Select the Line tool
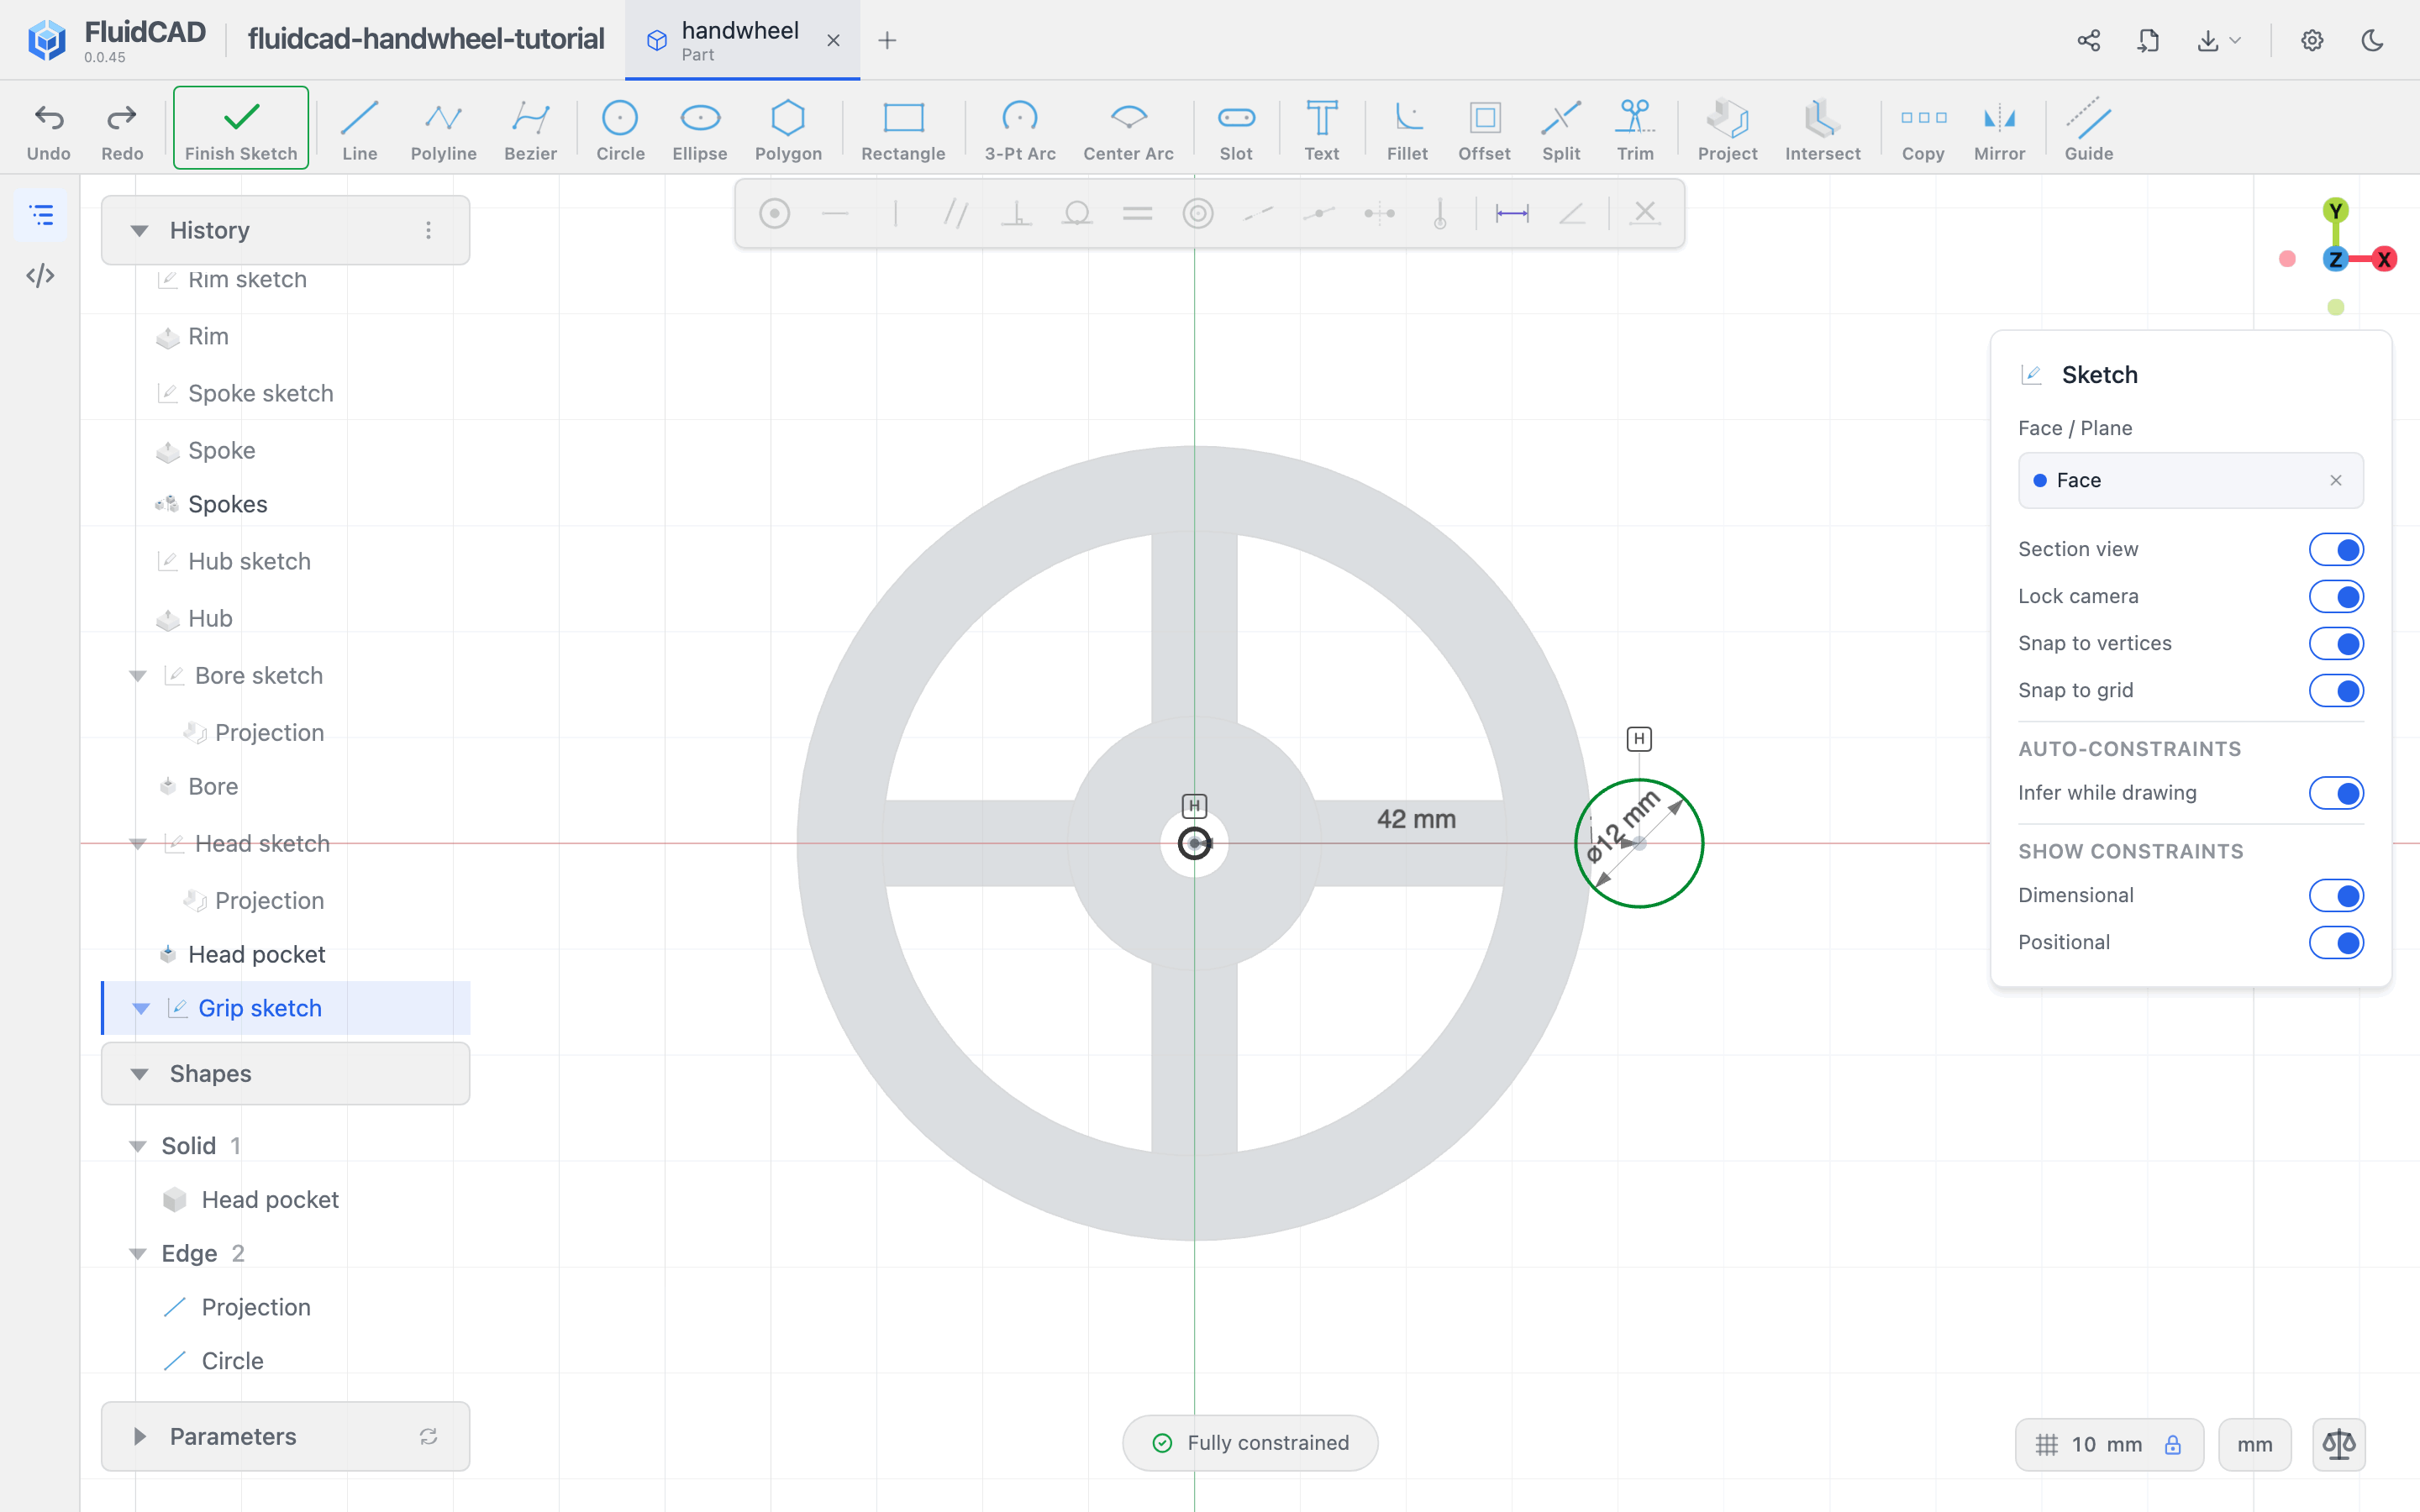Image resolution: width=2420 pixels, height=1512 pixels. point(359,129)
